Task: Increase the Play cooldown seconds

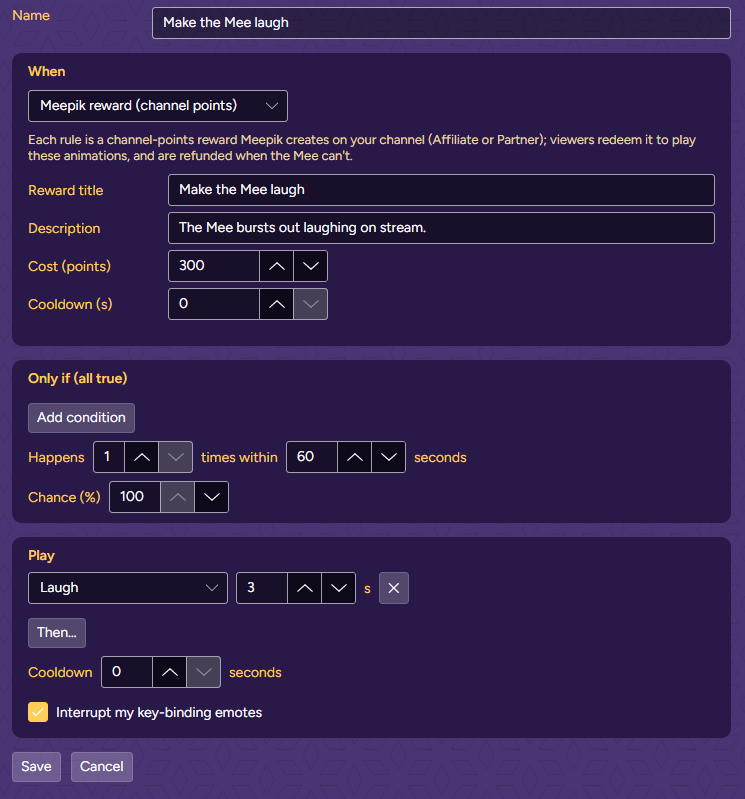Action: (170, 672)
